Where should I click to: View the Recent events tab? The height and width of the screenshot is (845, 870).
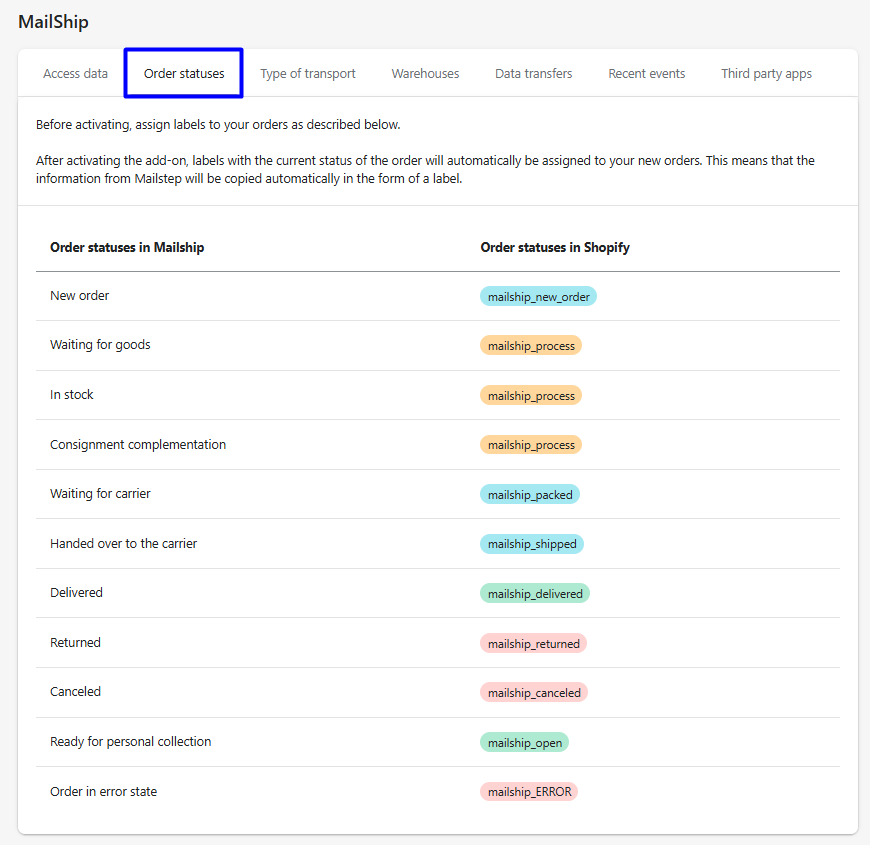pyautogui.click(x=647, y=73)
